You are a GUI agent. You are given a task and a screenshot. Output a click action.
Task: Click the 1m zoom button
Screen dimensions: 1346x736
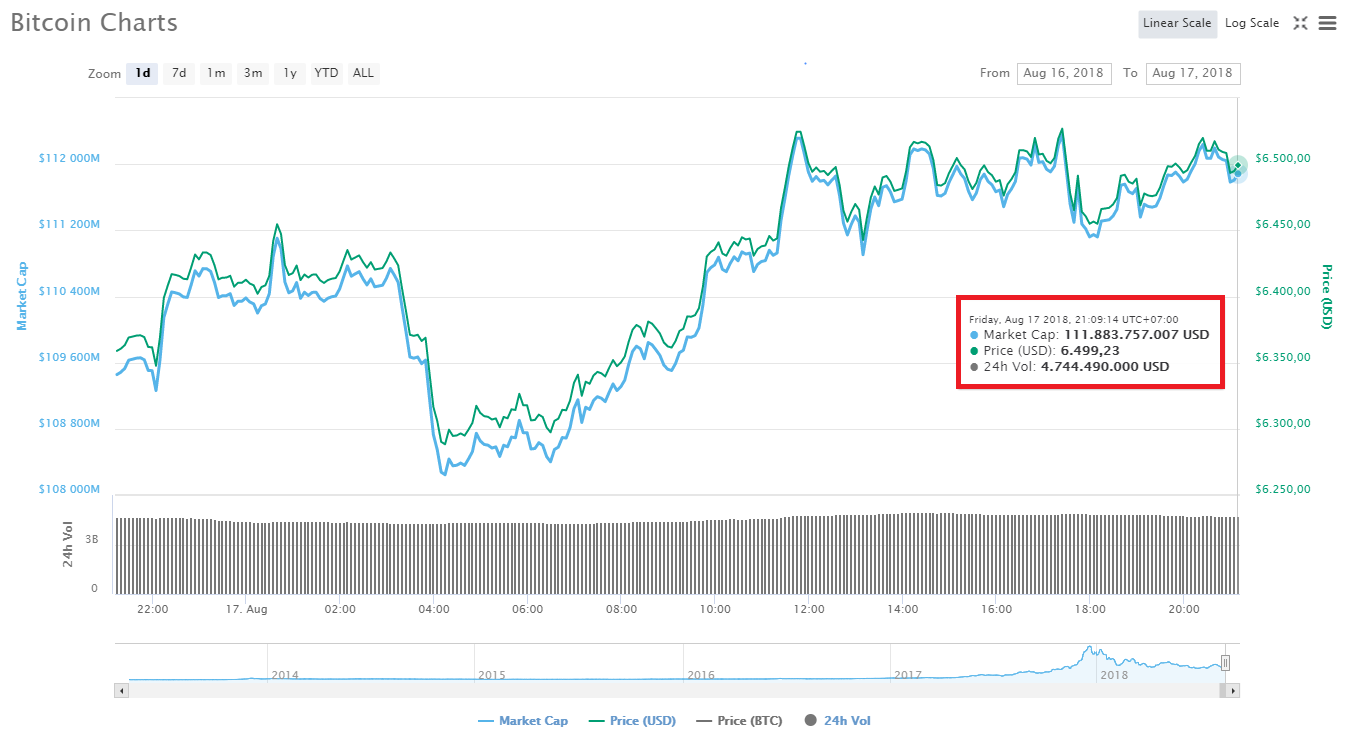pyautogui.click(x=215, y=73)
